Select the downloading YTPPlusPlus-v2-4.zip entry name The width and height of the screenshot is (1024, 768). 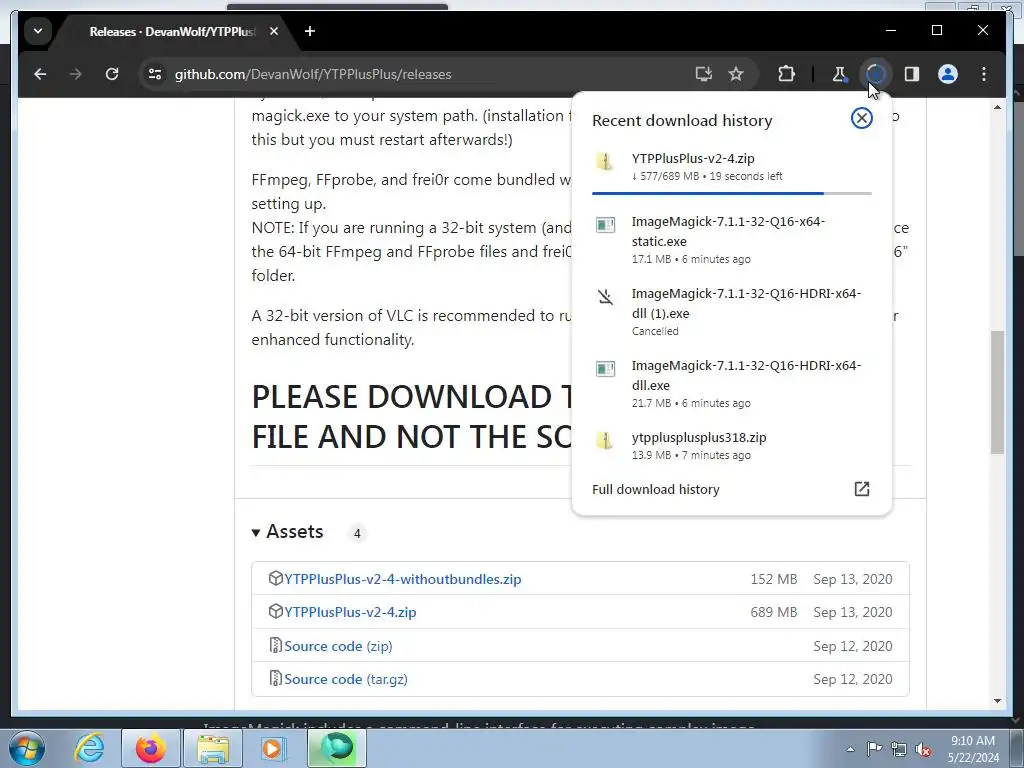point(693,158)
